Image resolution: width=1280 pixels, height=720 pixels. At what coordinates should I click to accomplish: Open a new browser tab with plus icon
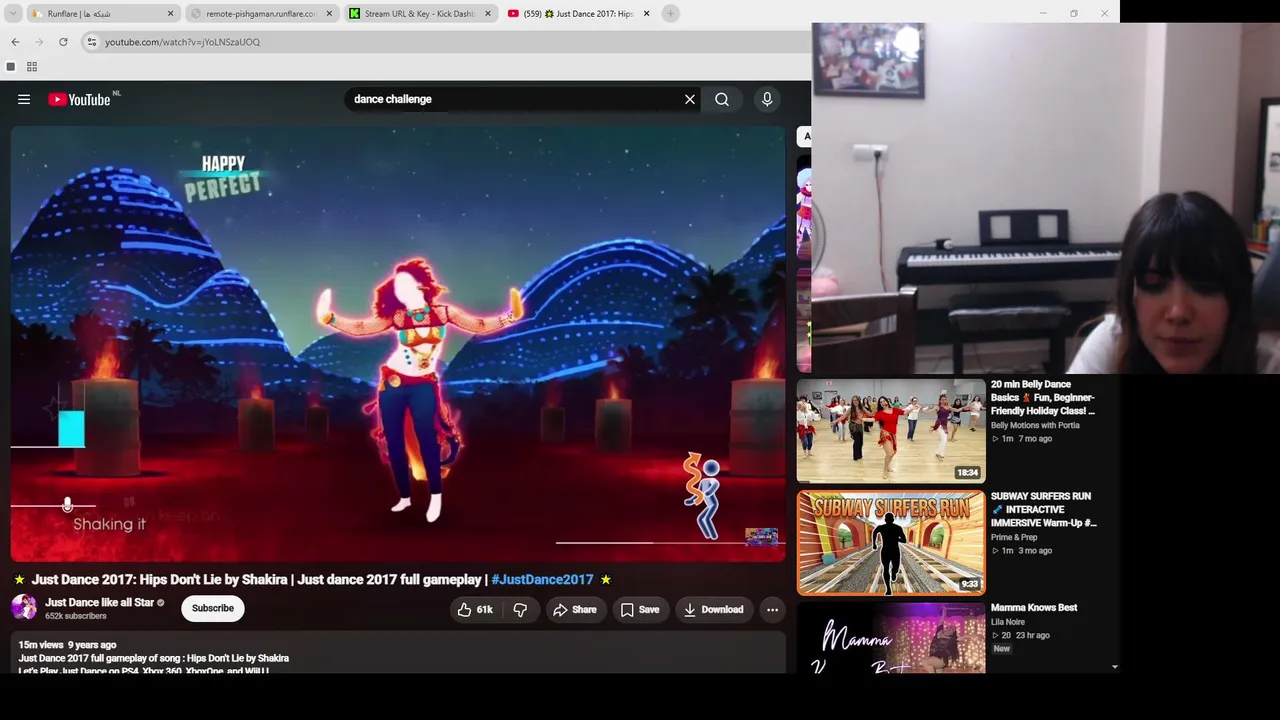[670, 13]
